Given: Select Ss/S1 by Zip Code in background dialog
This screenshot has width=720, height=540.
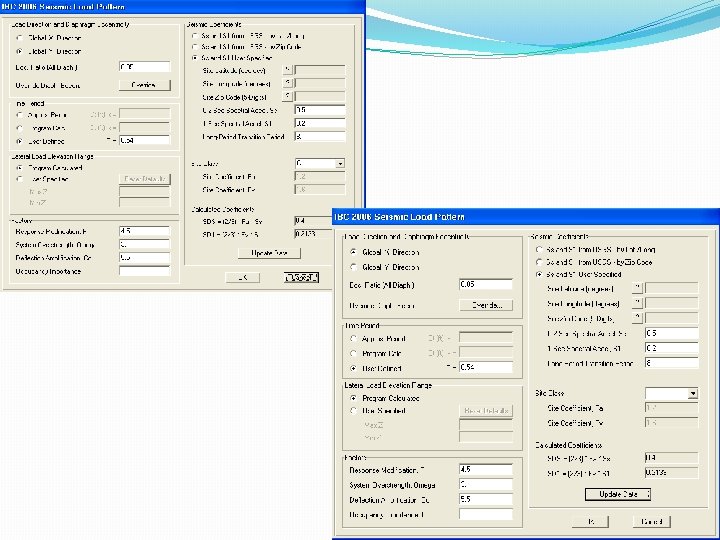Looking at the screenshot, I should pyautogui.click(x=195, y=47).
